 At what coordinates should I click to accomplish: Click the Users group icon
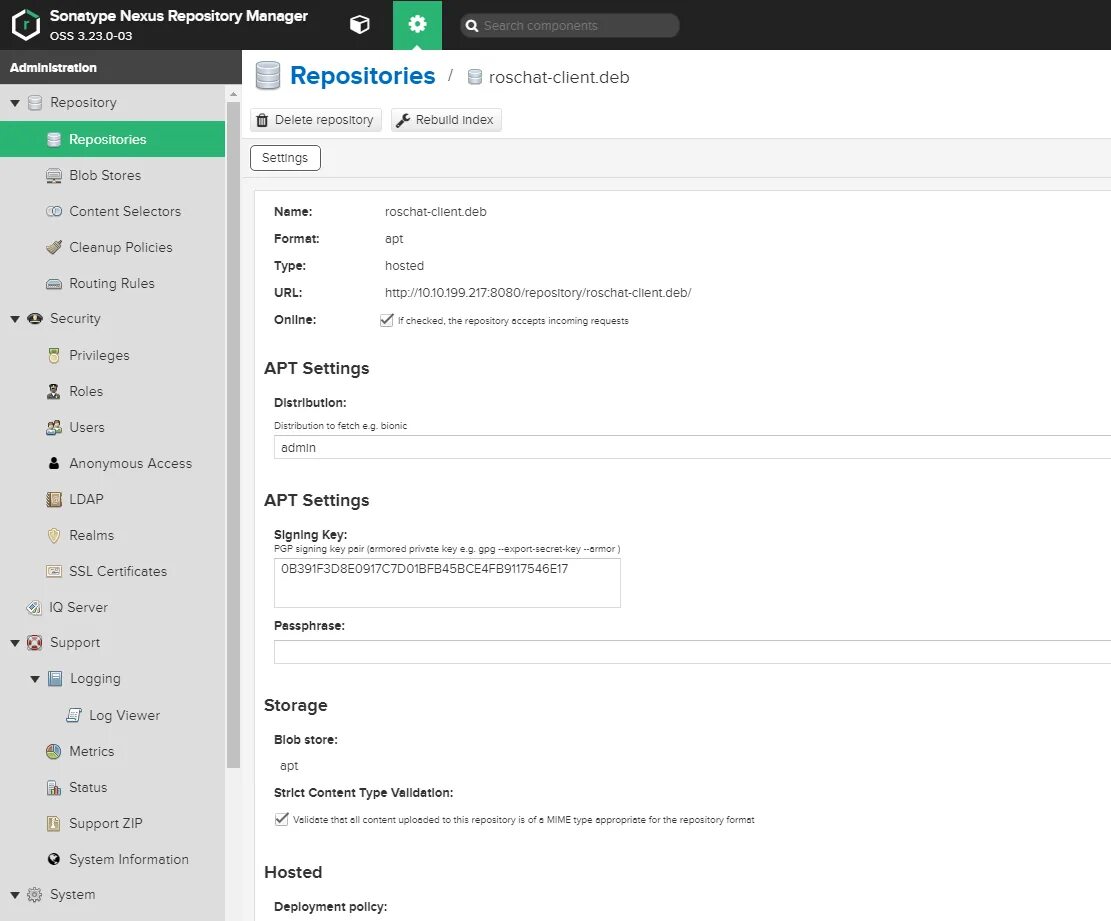tap(54, 427)
